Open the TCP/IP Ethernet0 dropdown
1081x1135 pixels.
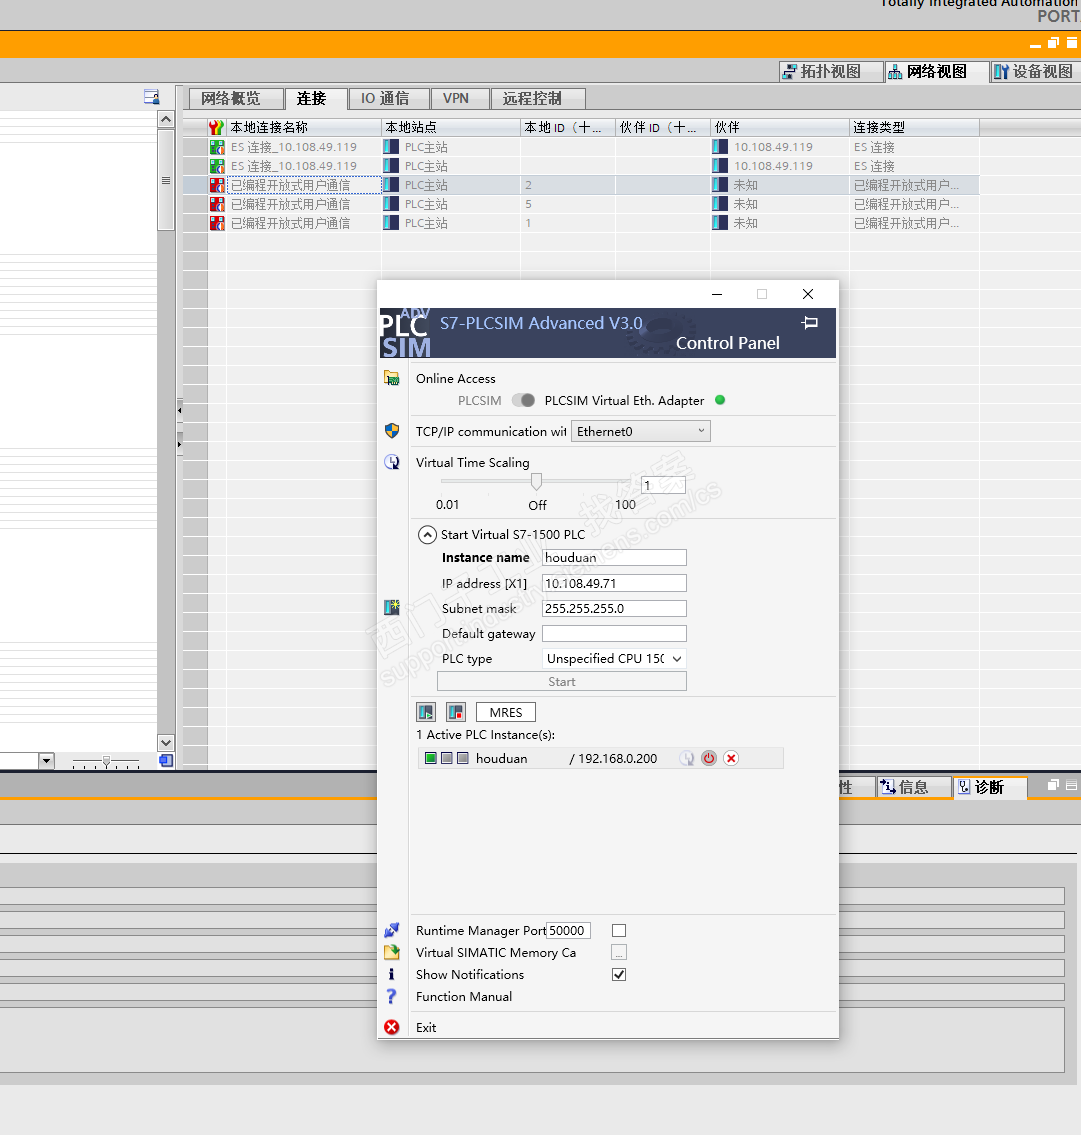coord(641,431)
